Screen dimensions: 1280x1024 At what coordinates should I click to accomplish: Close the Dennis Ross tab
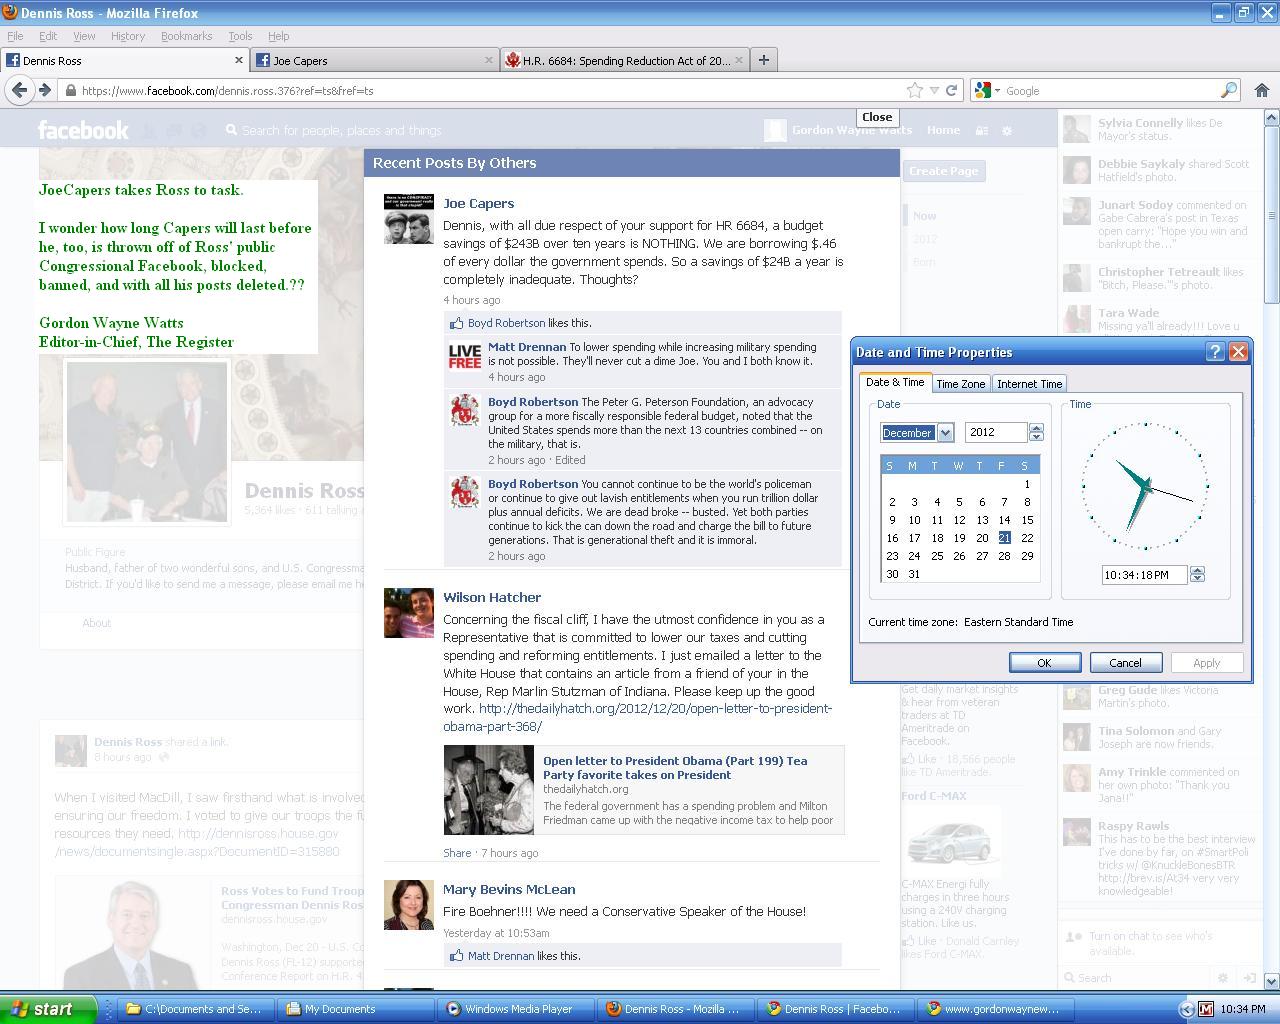238,60
